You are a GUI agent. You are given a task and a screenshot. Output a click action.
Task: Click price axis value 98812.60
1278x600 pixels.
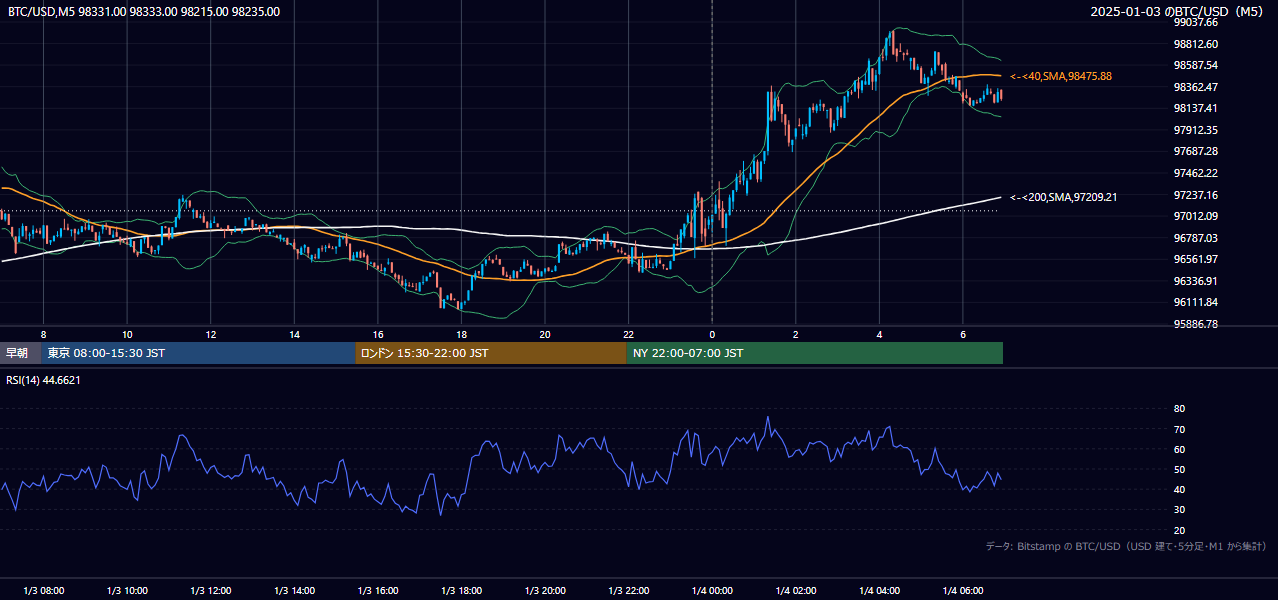click(x=1196, y=44)
